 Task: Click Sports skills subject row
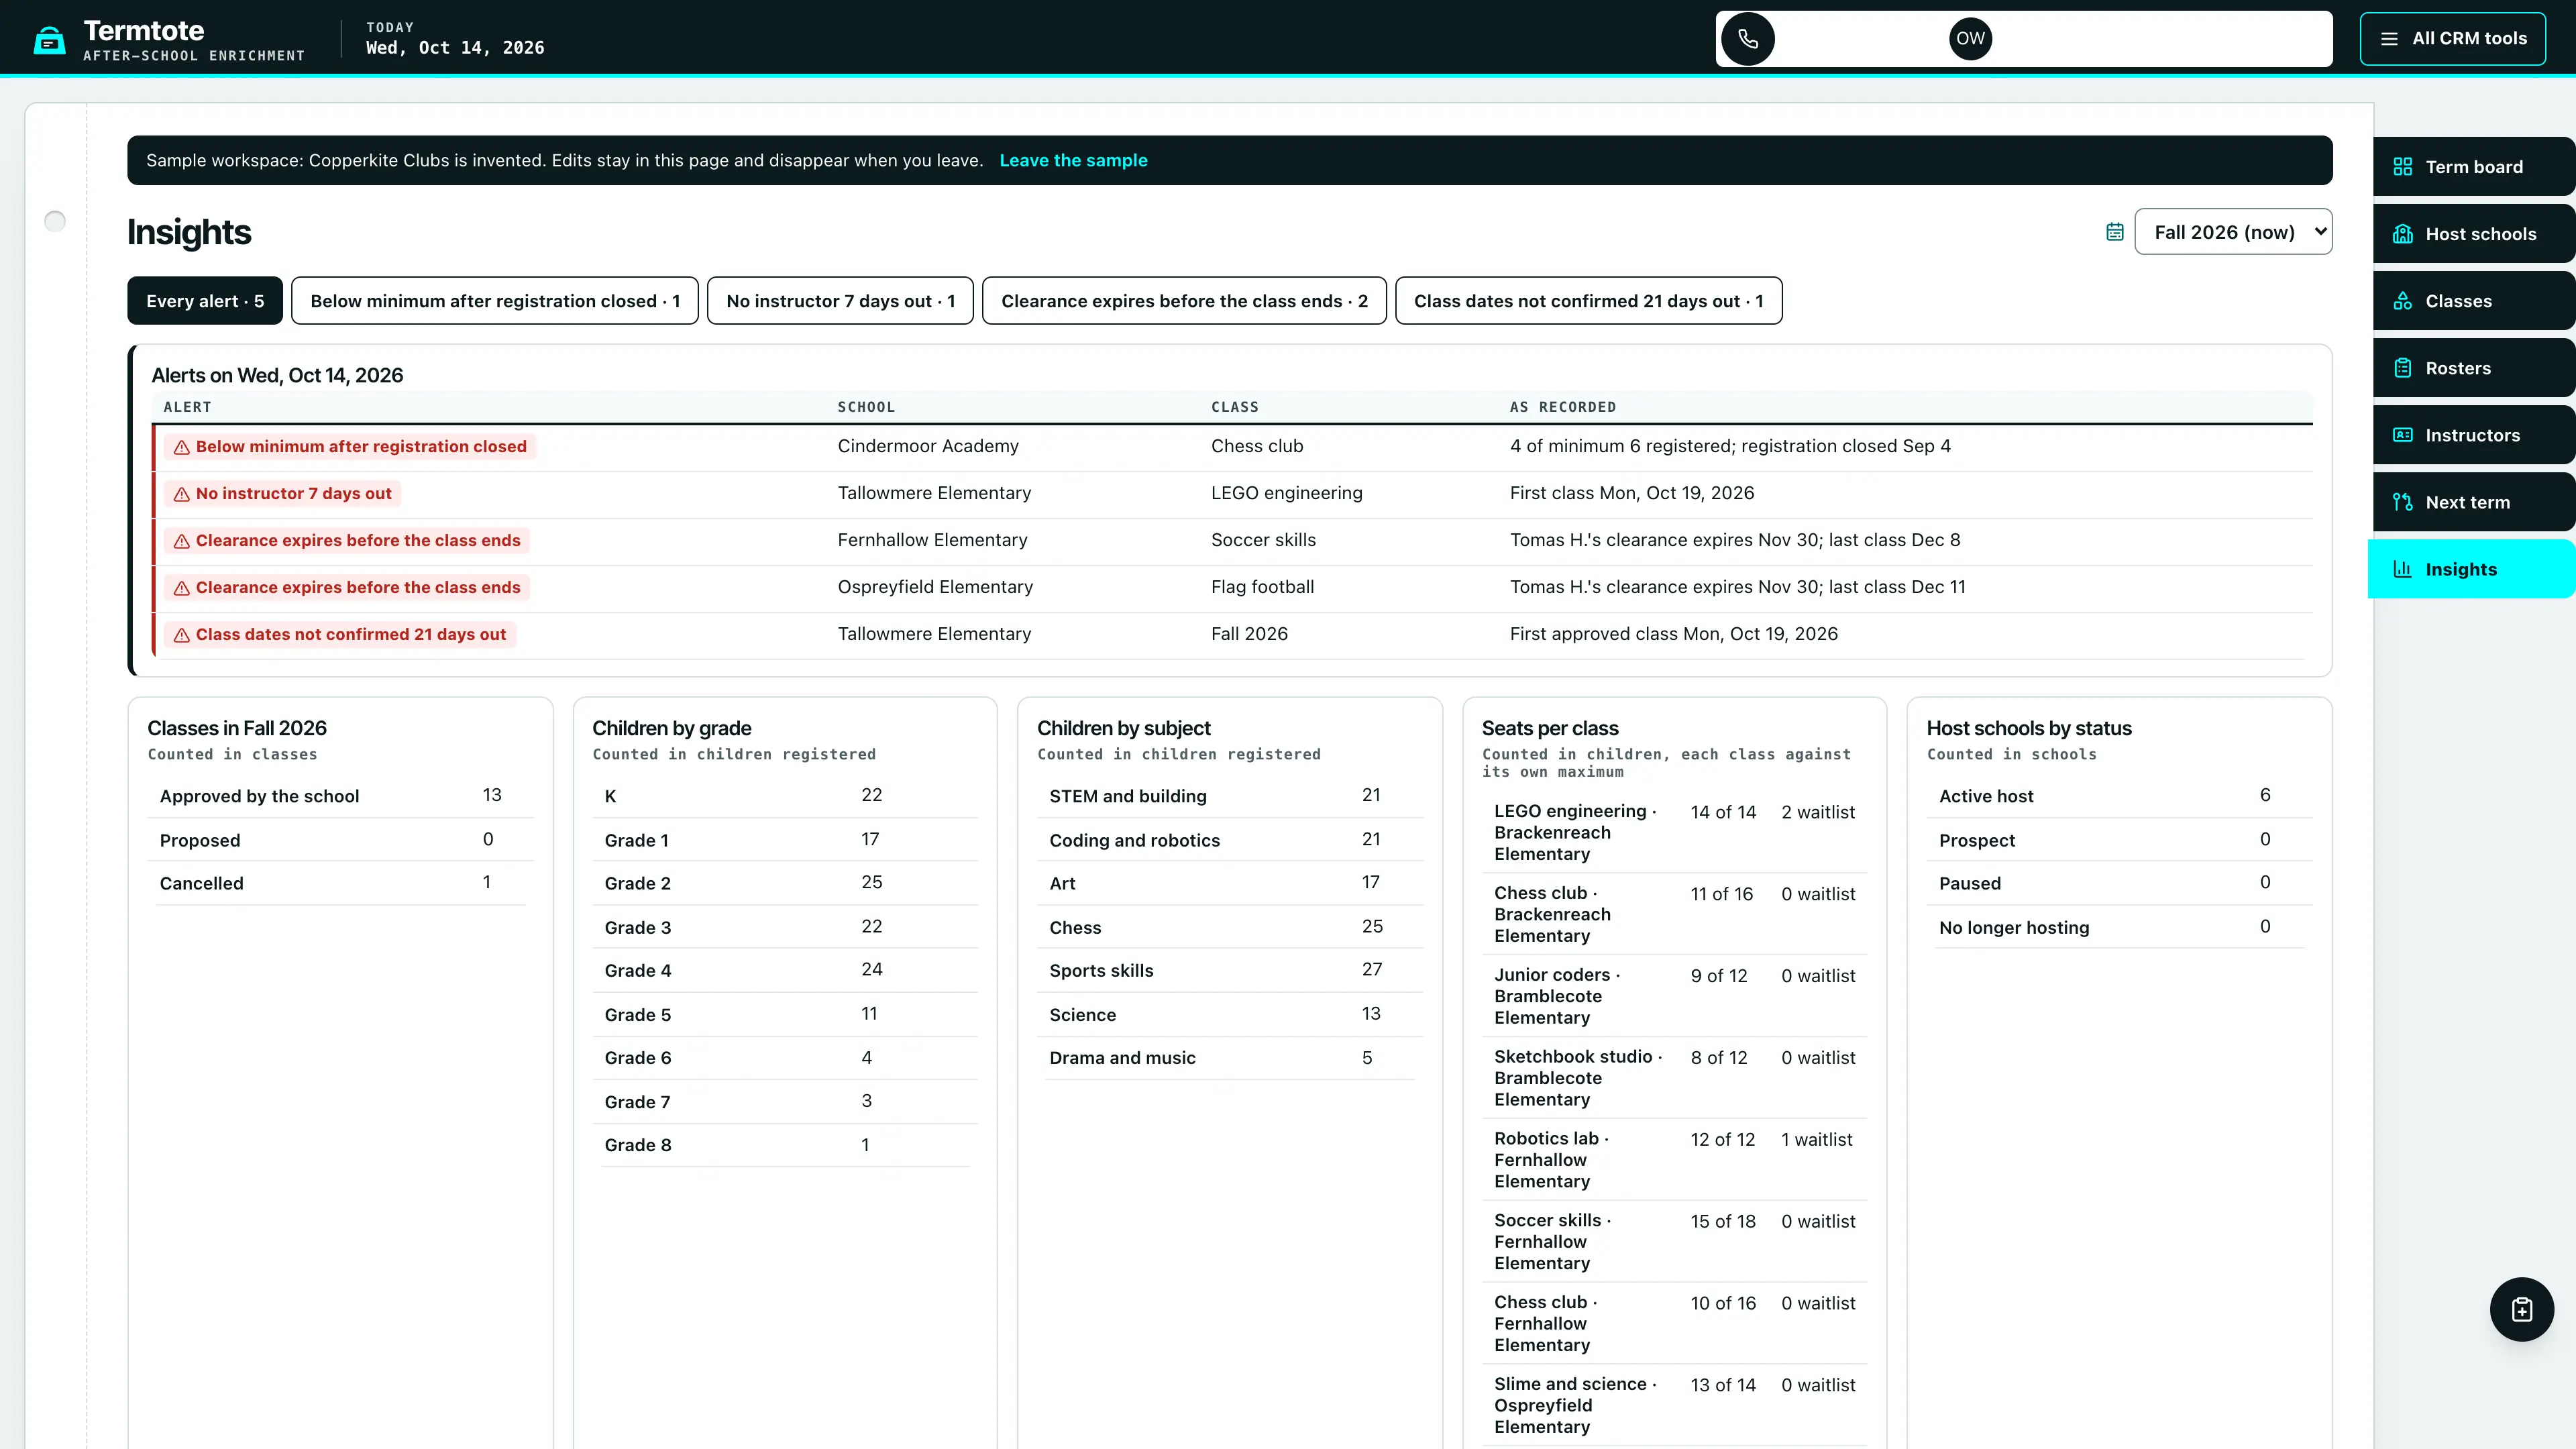(1229, 970)
